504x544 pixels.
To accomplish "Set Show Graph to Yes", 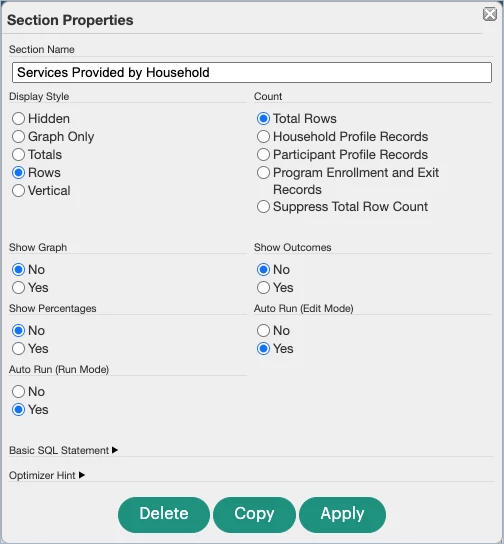I will click(x=18, y=288).
